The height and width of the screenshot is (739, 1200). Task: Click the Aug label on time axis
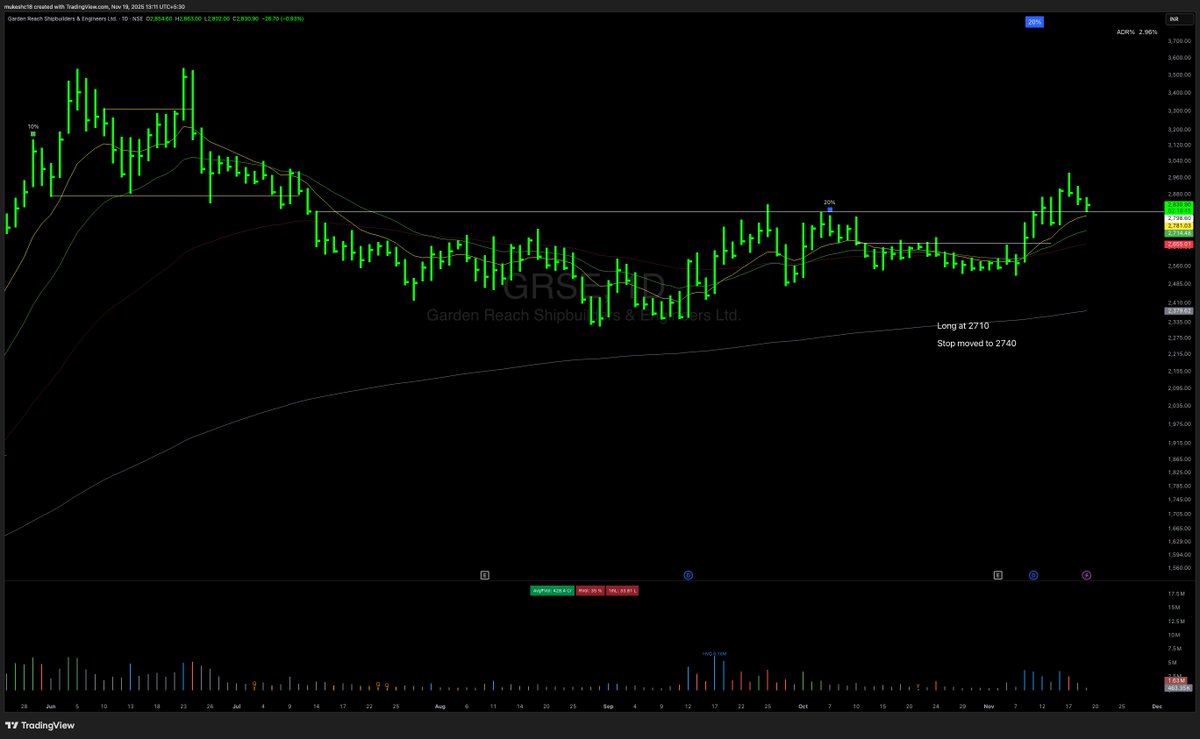click(440, 705)
